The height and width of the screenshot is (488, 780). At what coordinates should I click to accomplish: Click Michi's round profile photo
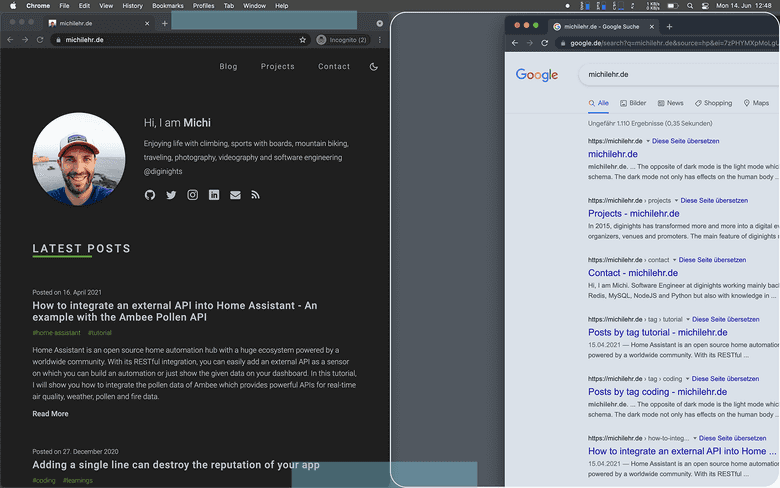click(79, 156)
